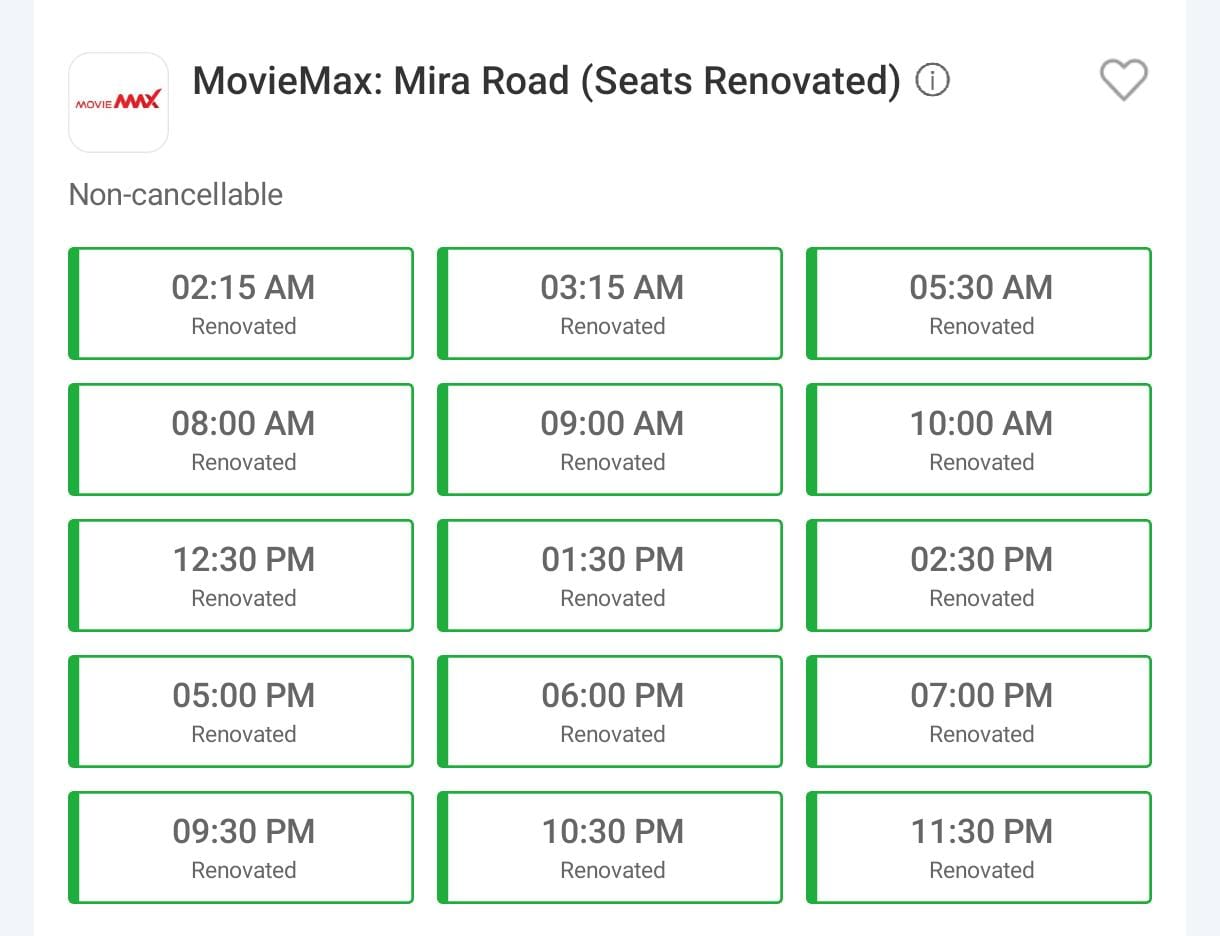1220x936 pixels.
Task: Select the 11:30 PM showtime
Action: (x=980, y=847)
